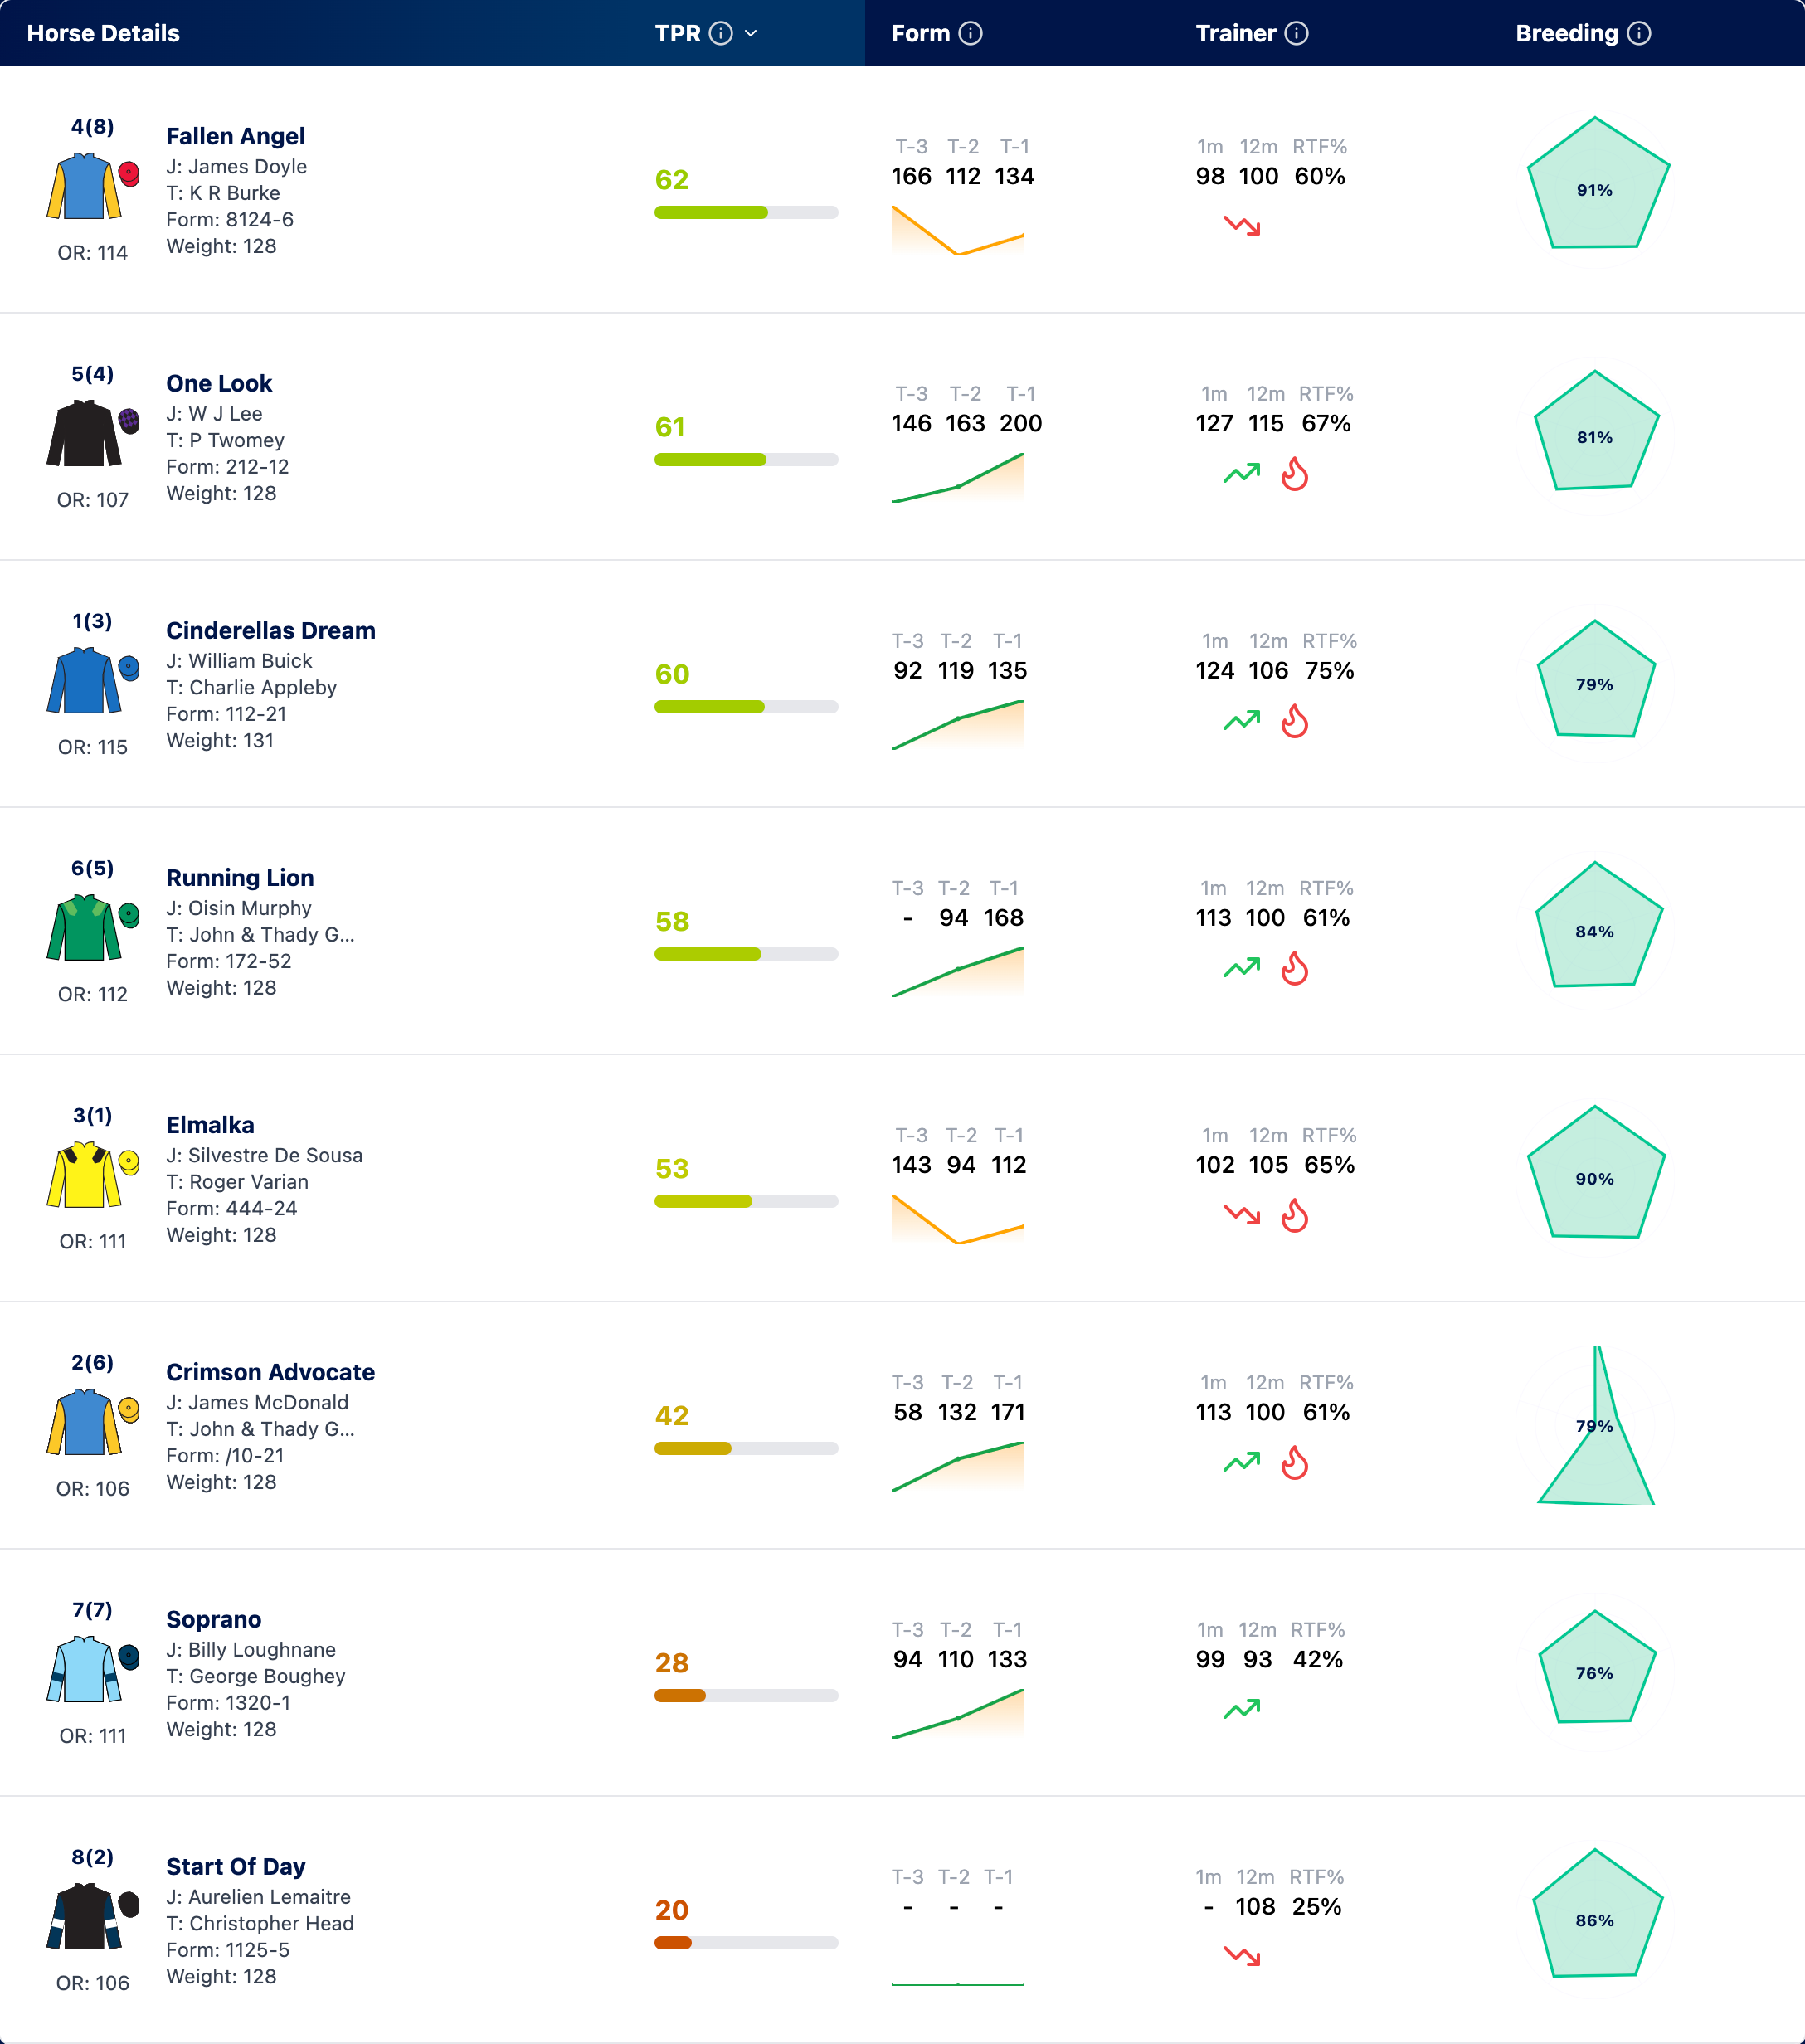This screenshot has height=2044, width=1805.
Task: Open the Form column info icon
Action: coord(970,33)
